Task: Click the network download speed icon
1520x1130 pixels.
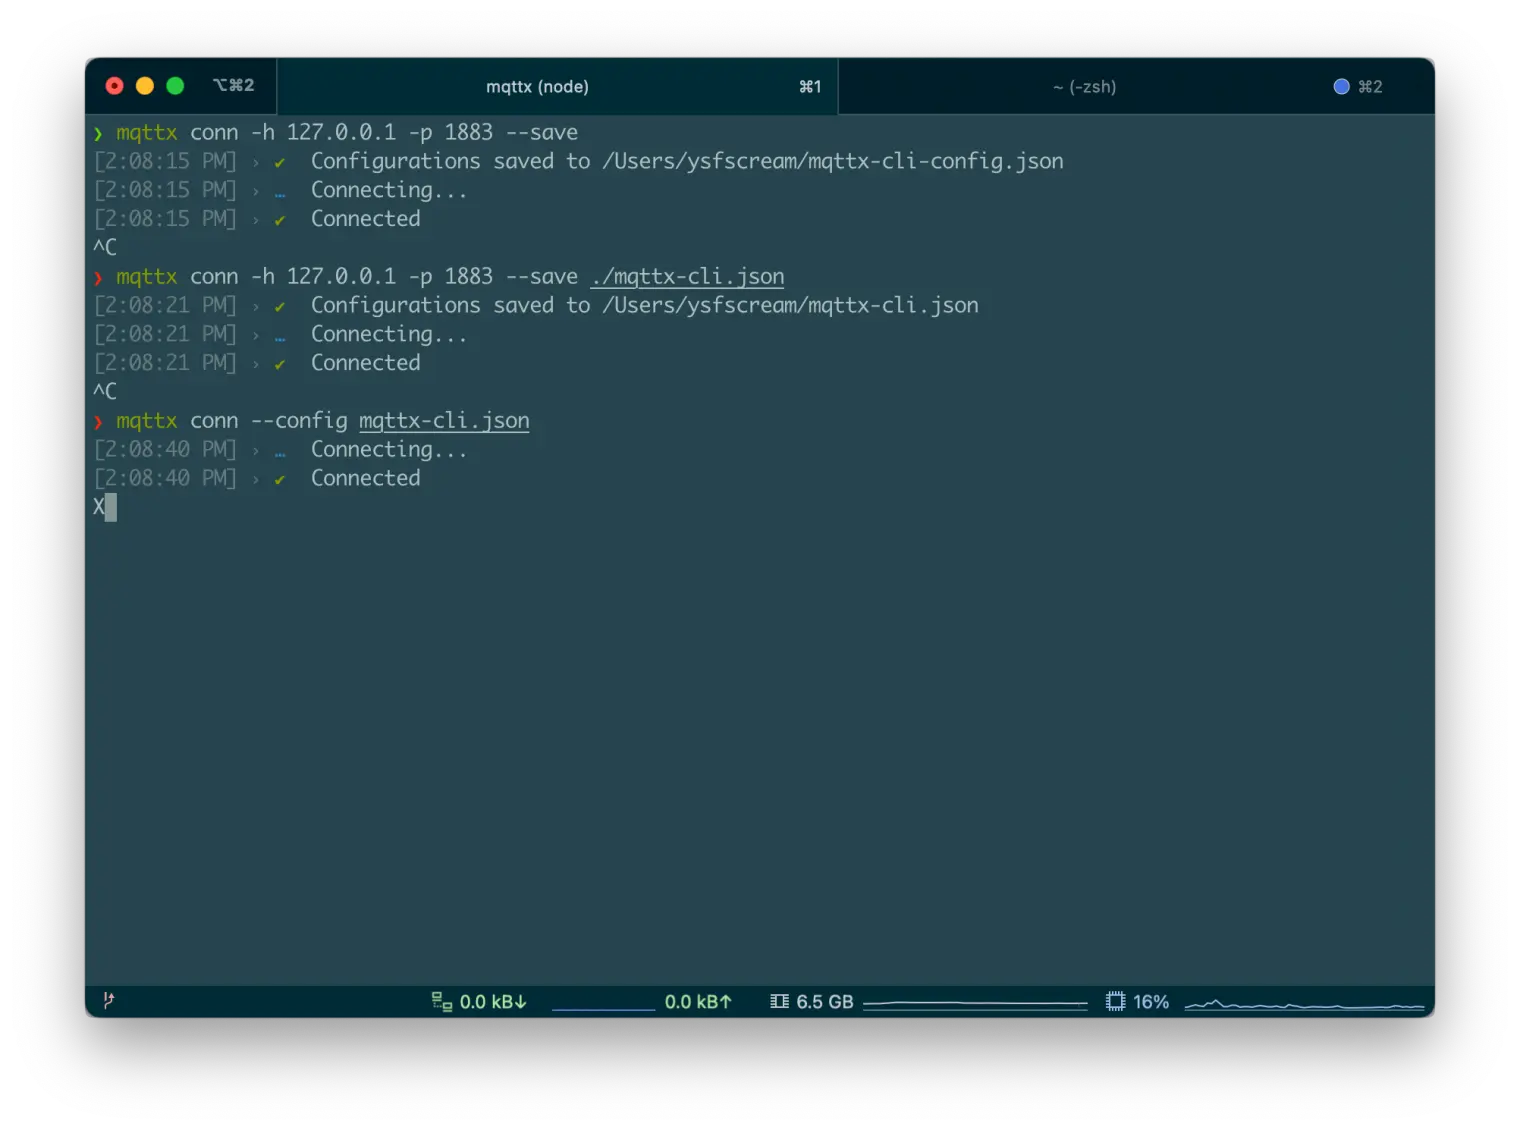Action: click(441, 1001)
